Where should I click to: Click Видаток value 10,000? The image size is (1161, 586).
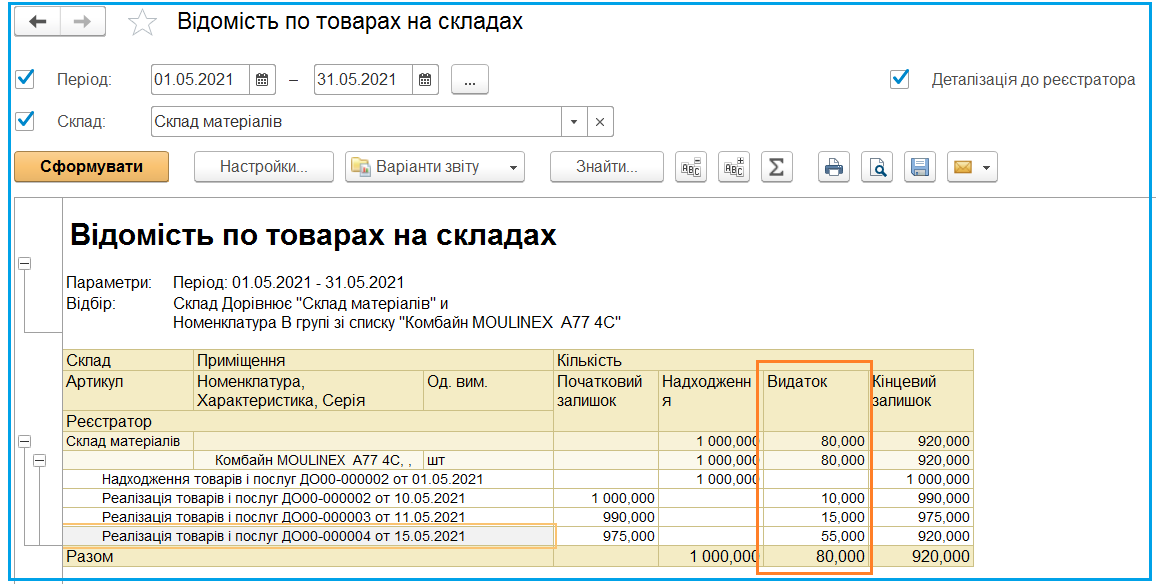tap(815, 499)
